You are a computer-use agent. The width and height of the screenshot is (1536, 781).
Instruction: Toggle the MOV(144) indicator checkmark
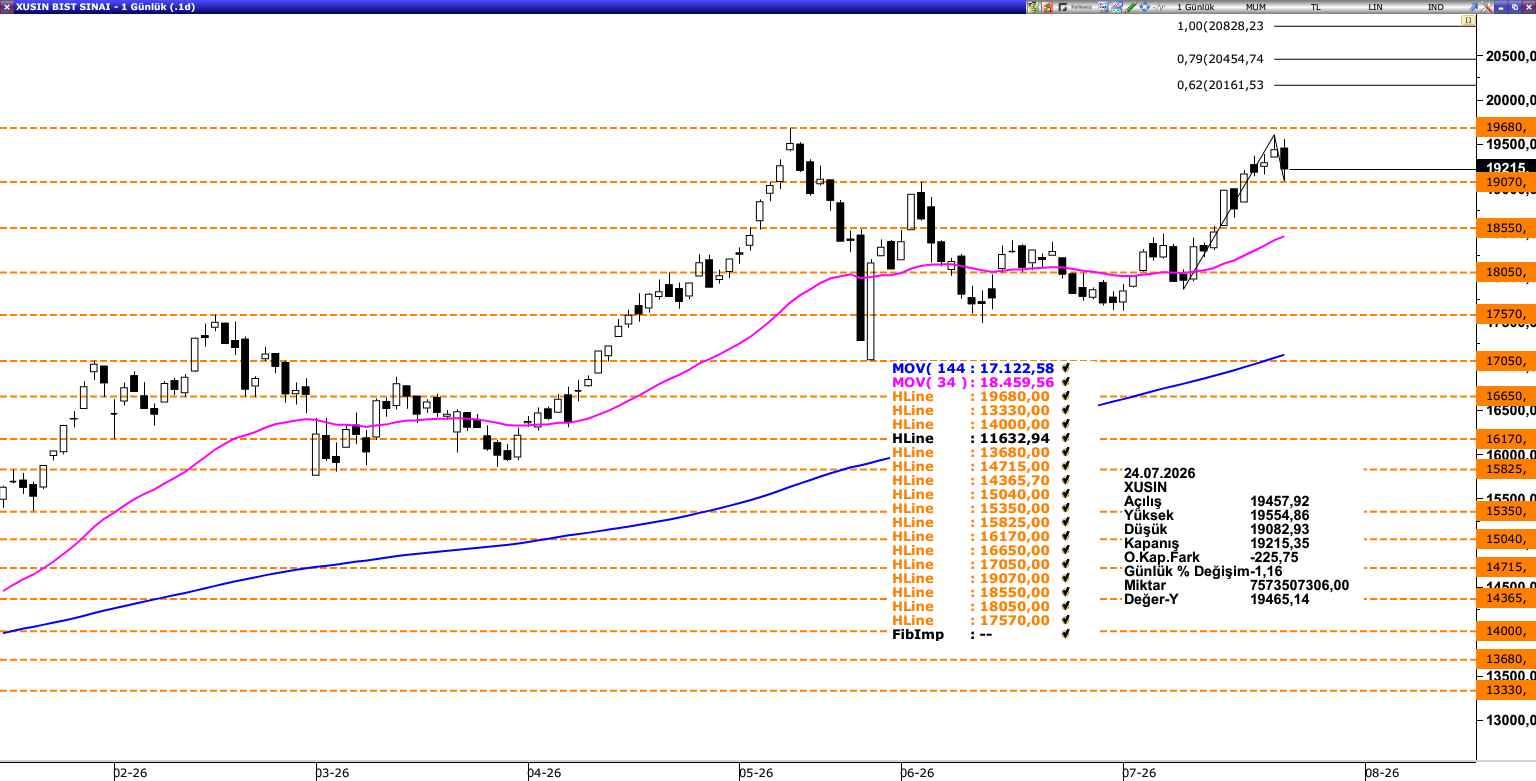click(x=1066, y=368)
